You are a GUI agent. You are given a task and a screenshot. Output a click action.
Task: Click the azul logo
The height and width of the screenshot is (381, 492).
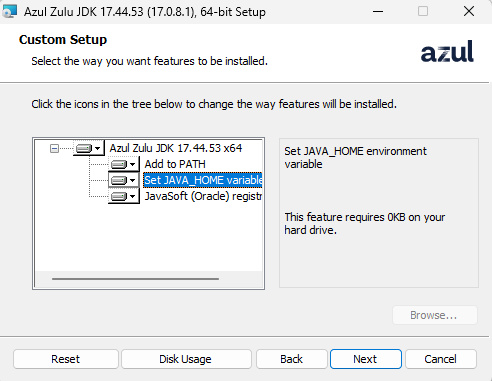click(x=447, y=52)
